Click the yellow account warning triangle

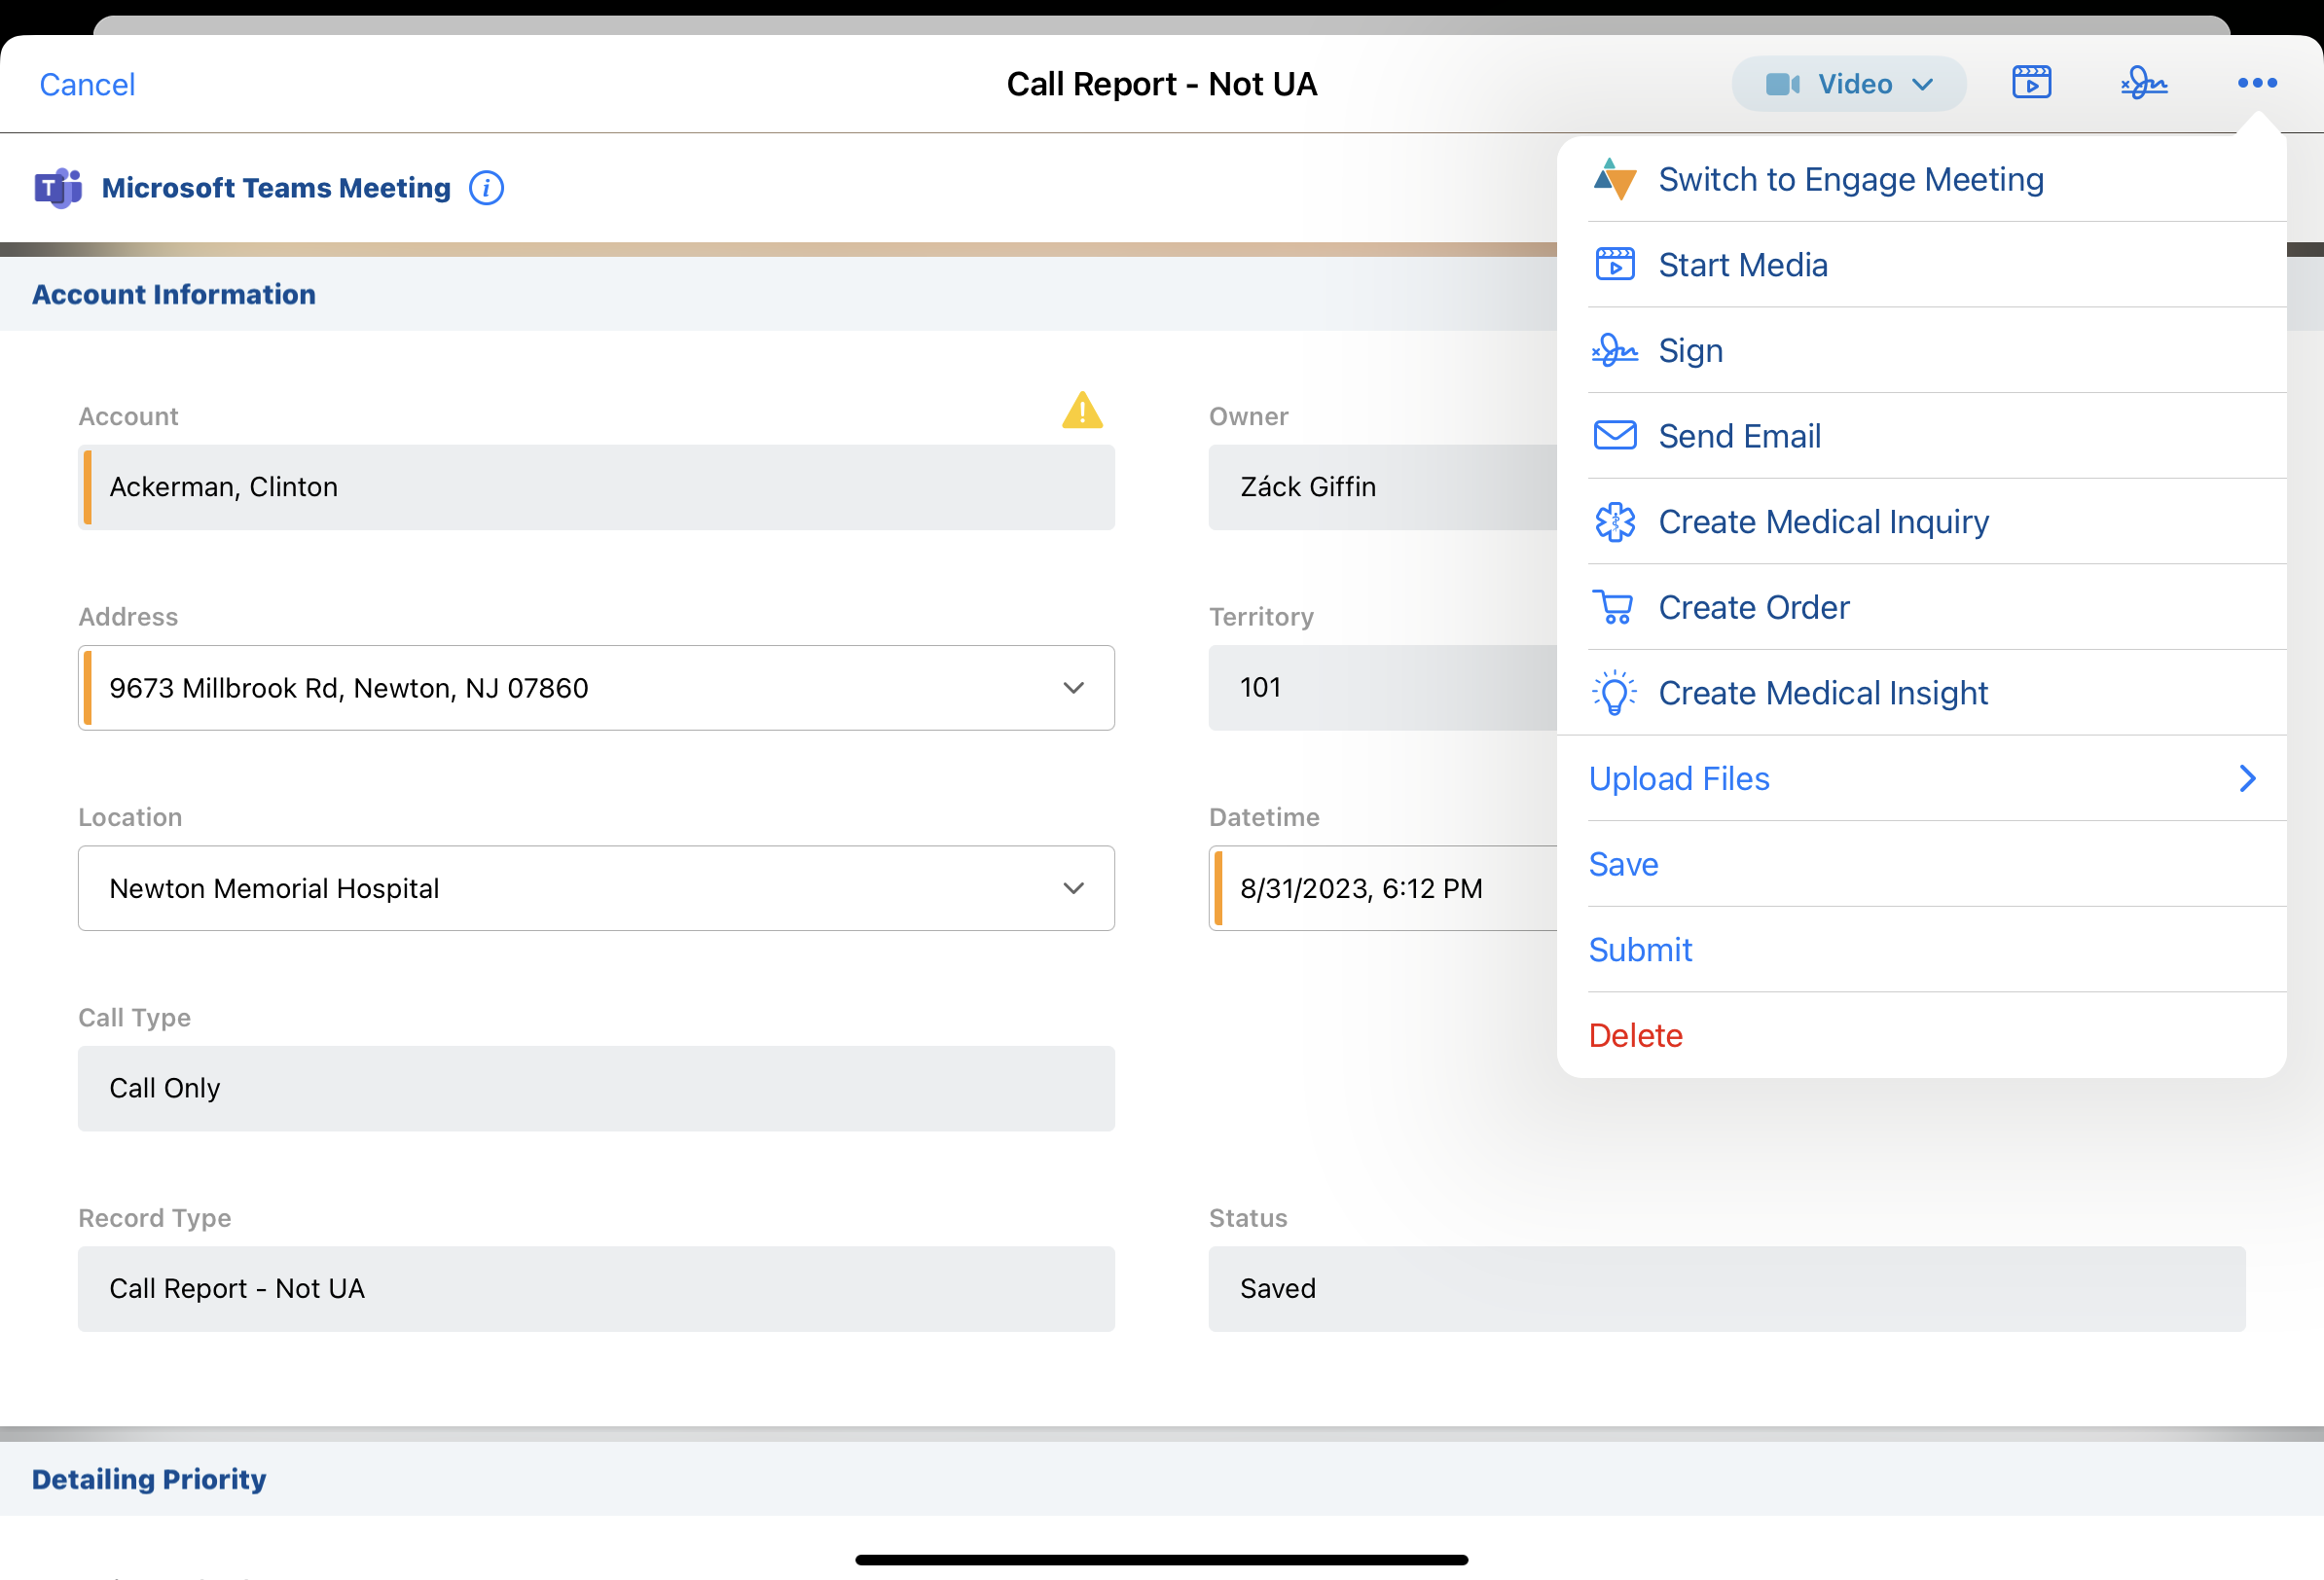tap(1082, 411)
